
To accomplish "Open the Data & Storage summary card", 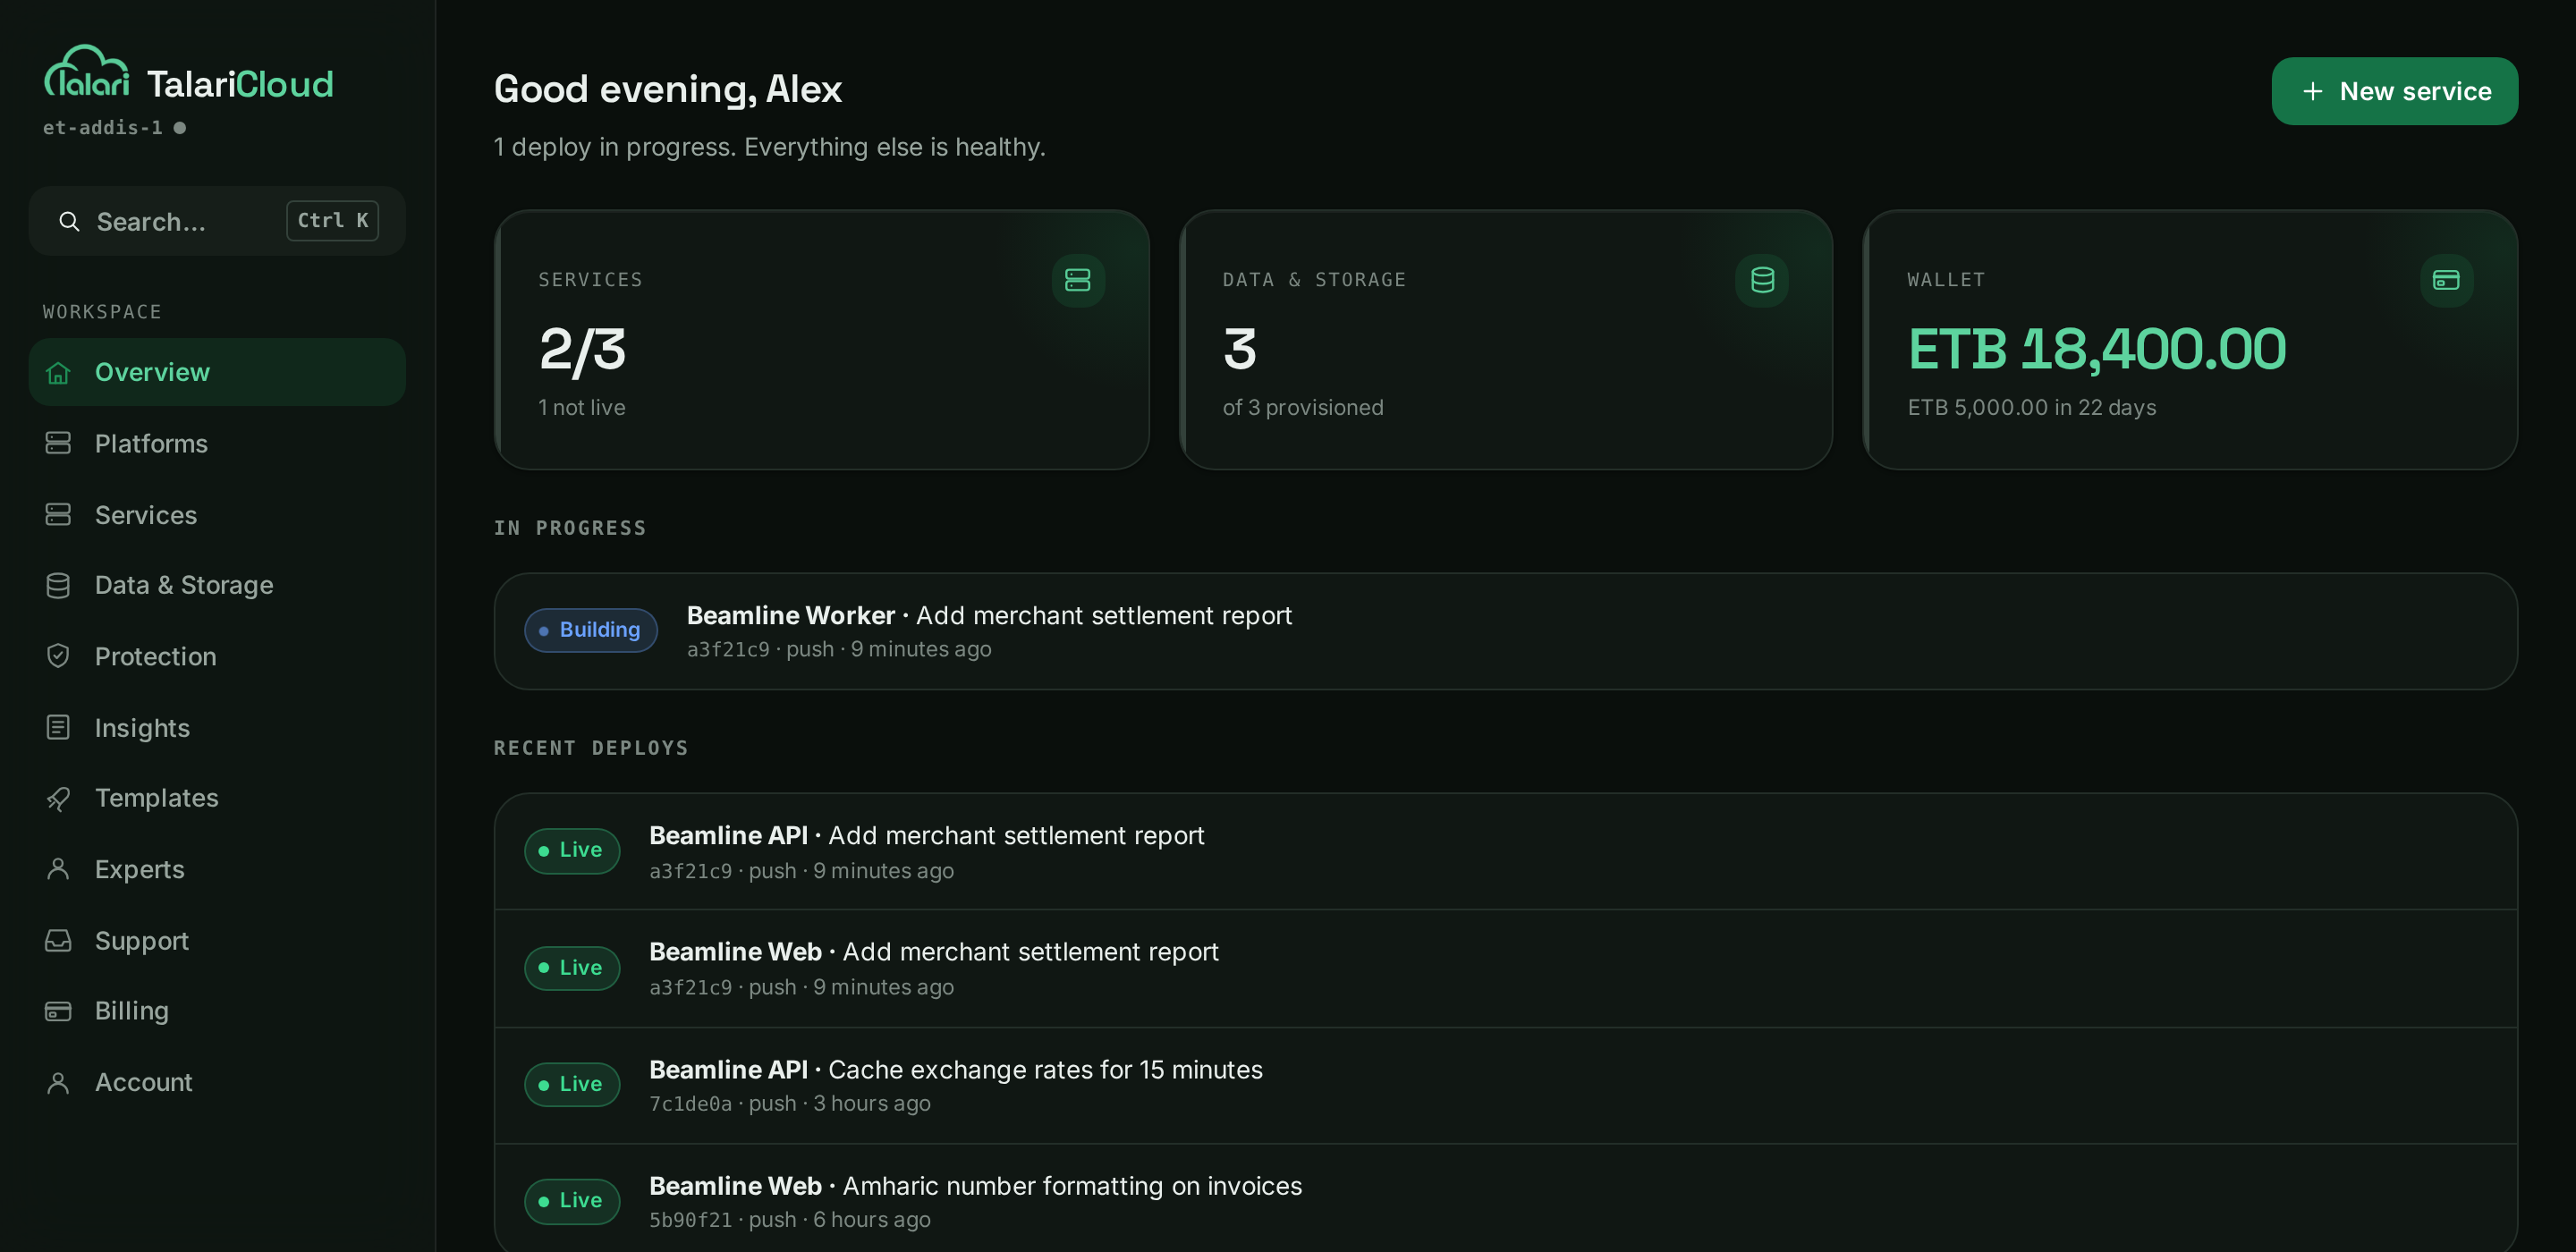I will tap(1506, 340).
